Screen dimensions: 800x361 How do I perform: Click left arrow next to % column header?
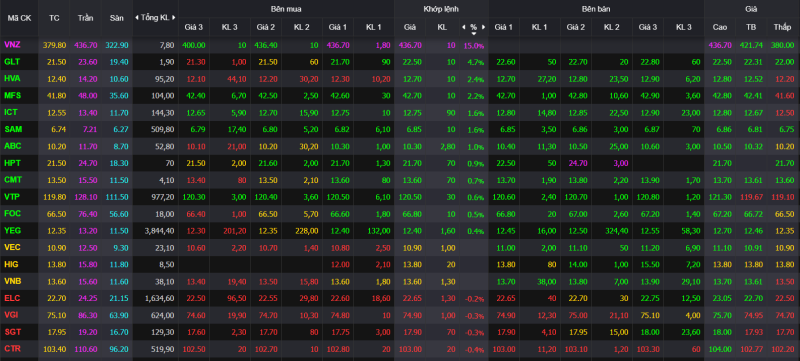[x=464, y=27]
